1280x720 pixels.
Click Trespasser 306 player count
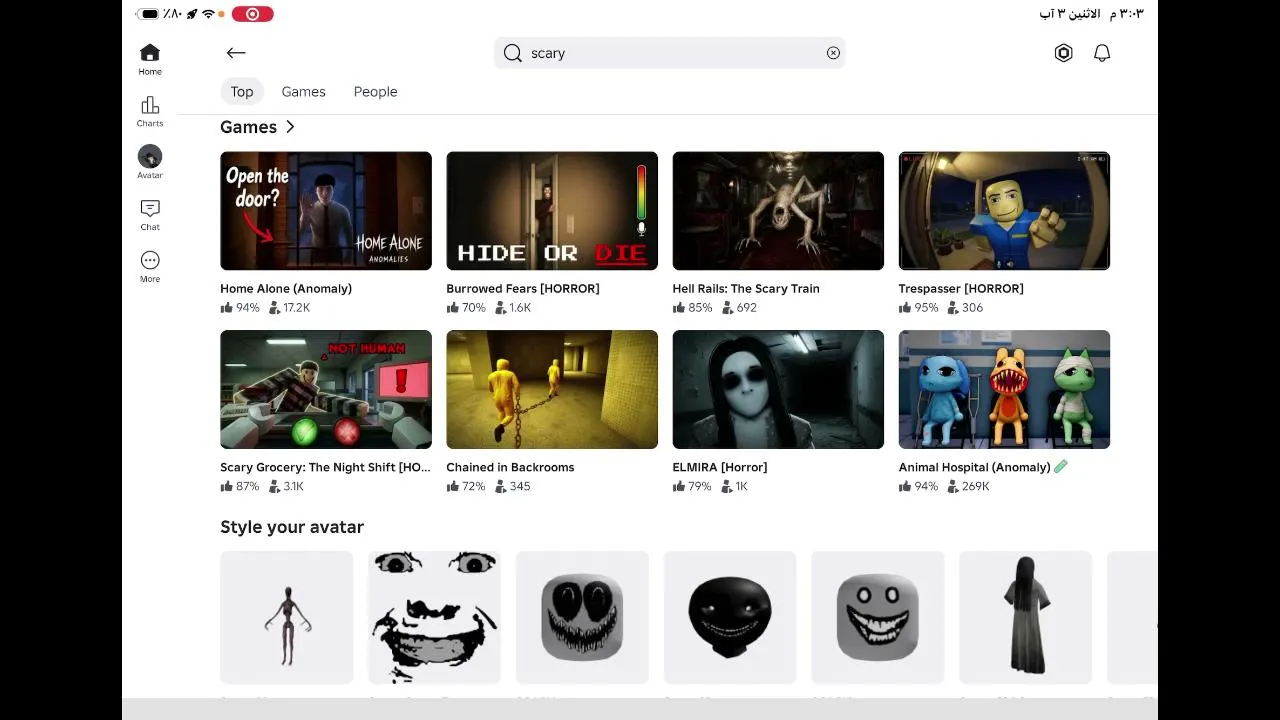pyautogui.click(x=965, y=308)
